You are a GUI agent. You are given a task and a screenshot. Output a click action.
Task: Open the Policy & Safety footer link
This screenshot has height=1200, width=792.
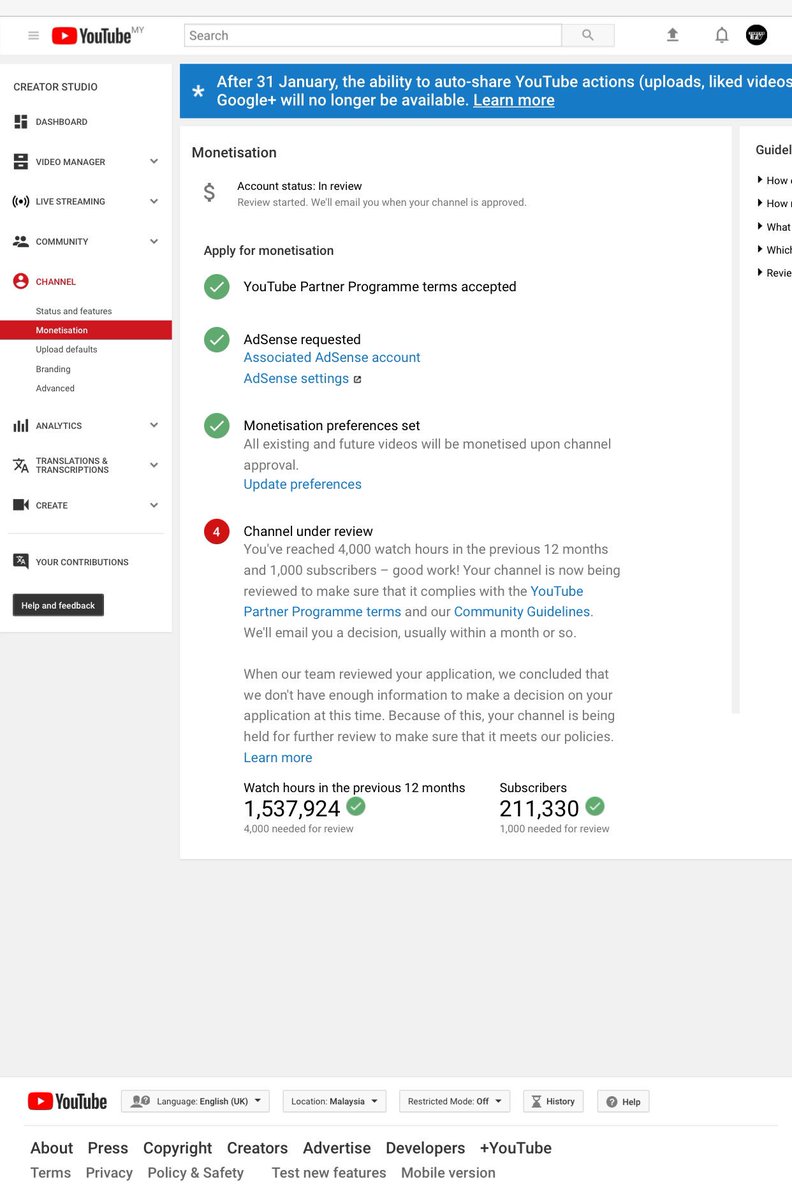click(195, 1173)
